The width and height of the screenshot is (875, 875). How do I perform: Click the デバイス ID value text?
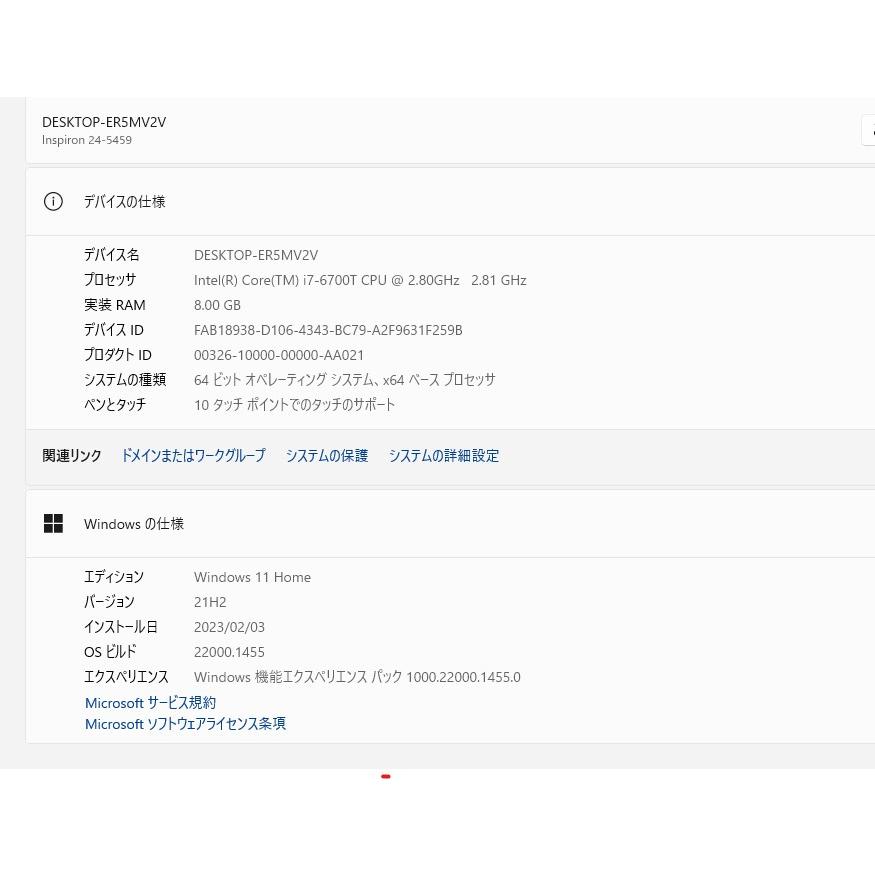(x=328, y=330)
